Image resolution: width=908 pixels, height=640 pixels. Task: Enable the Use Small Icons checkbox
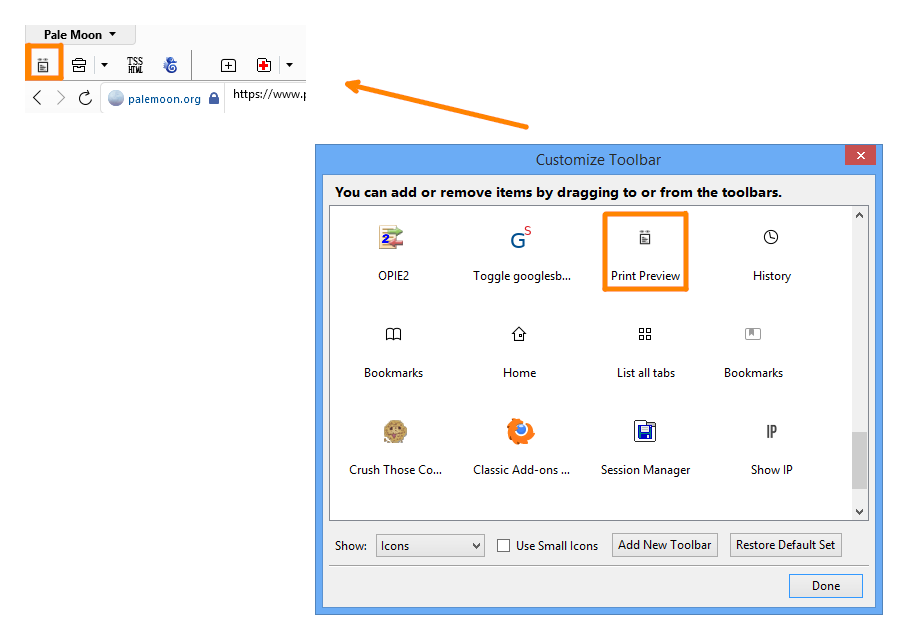504,546
